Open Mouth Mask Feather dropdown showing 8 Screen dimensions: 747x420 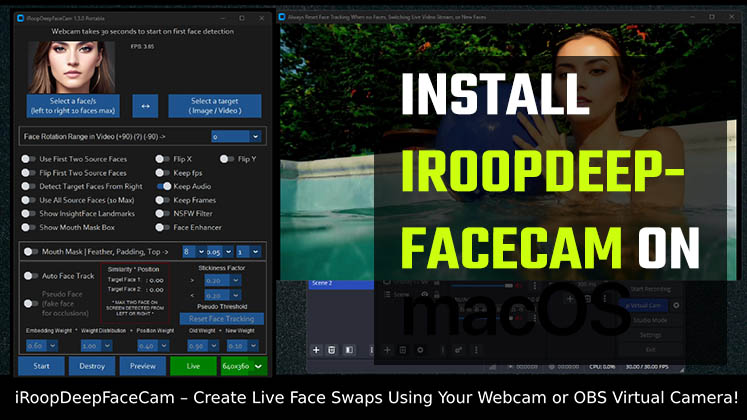194,251
